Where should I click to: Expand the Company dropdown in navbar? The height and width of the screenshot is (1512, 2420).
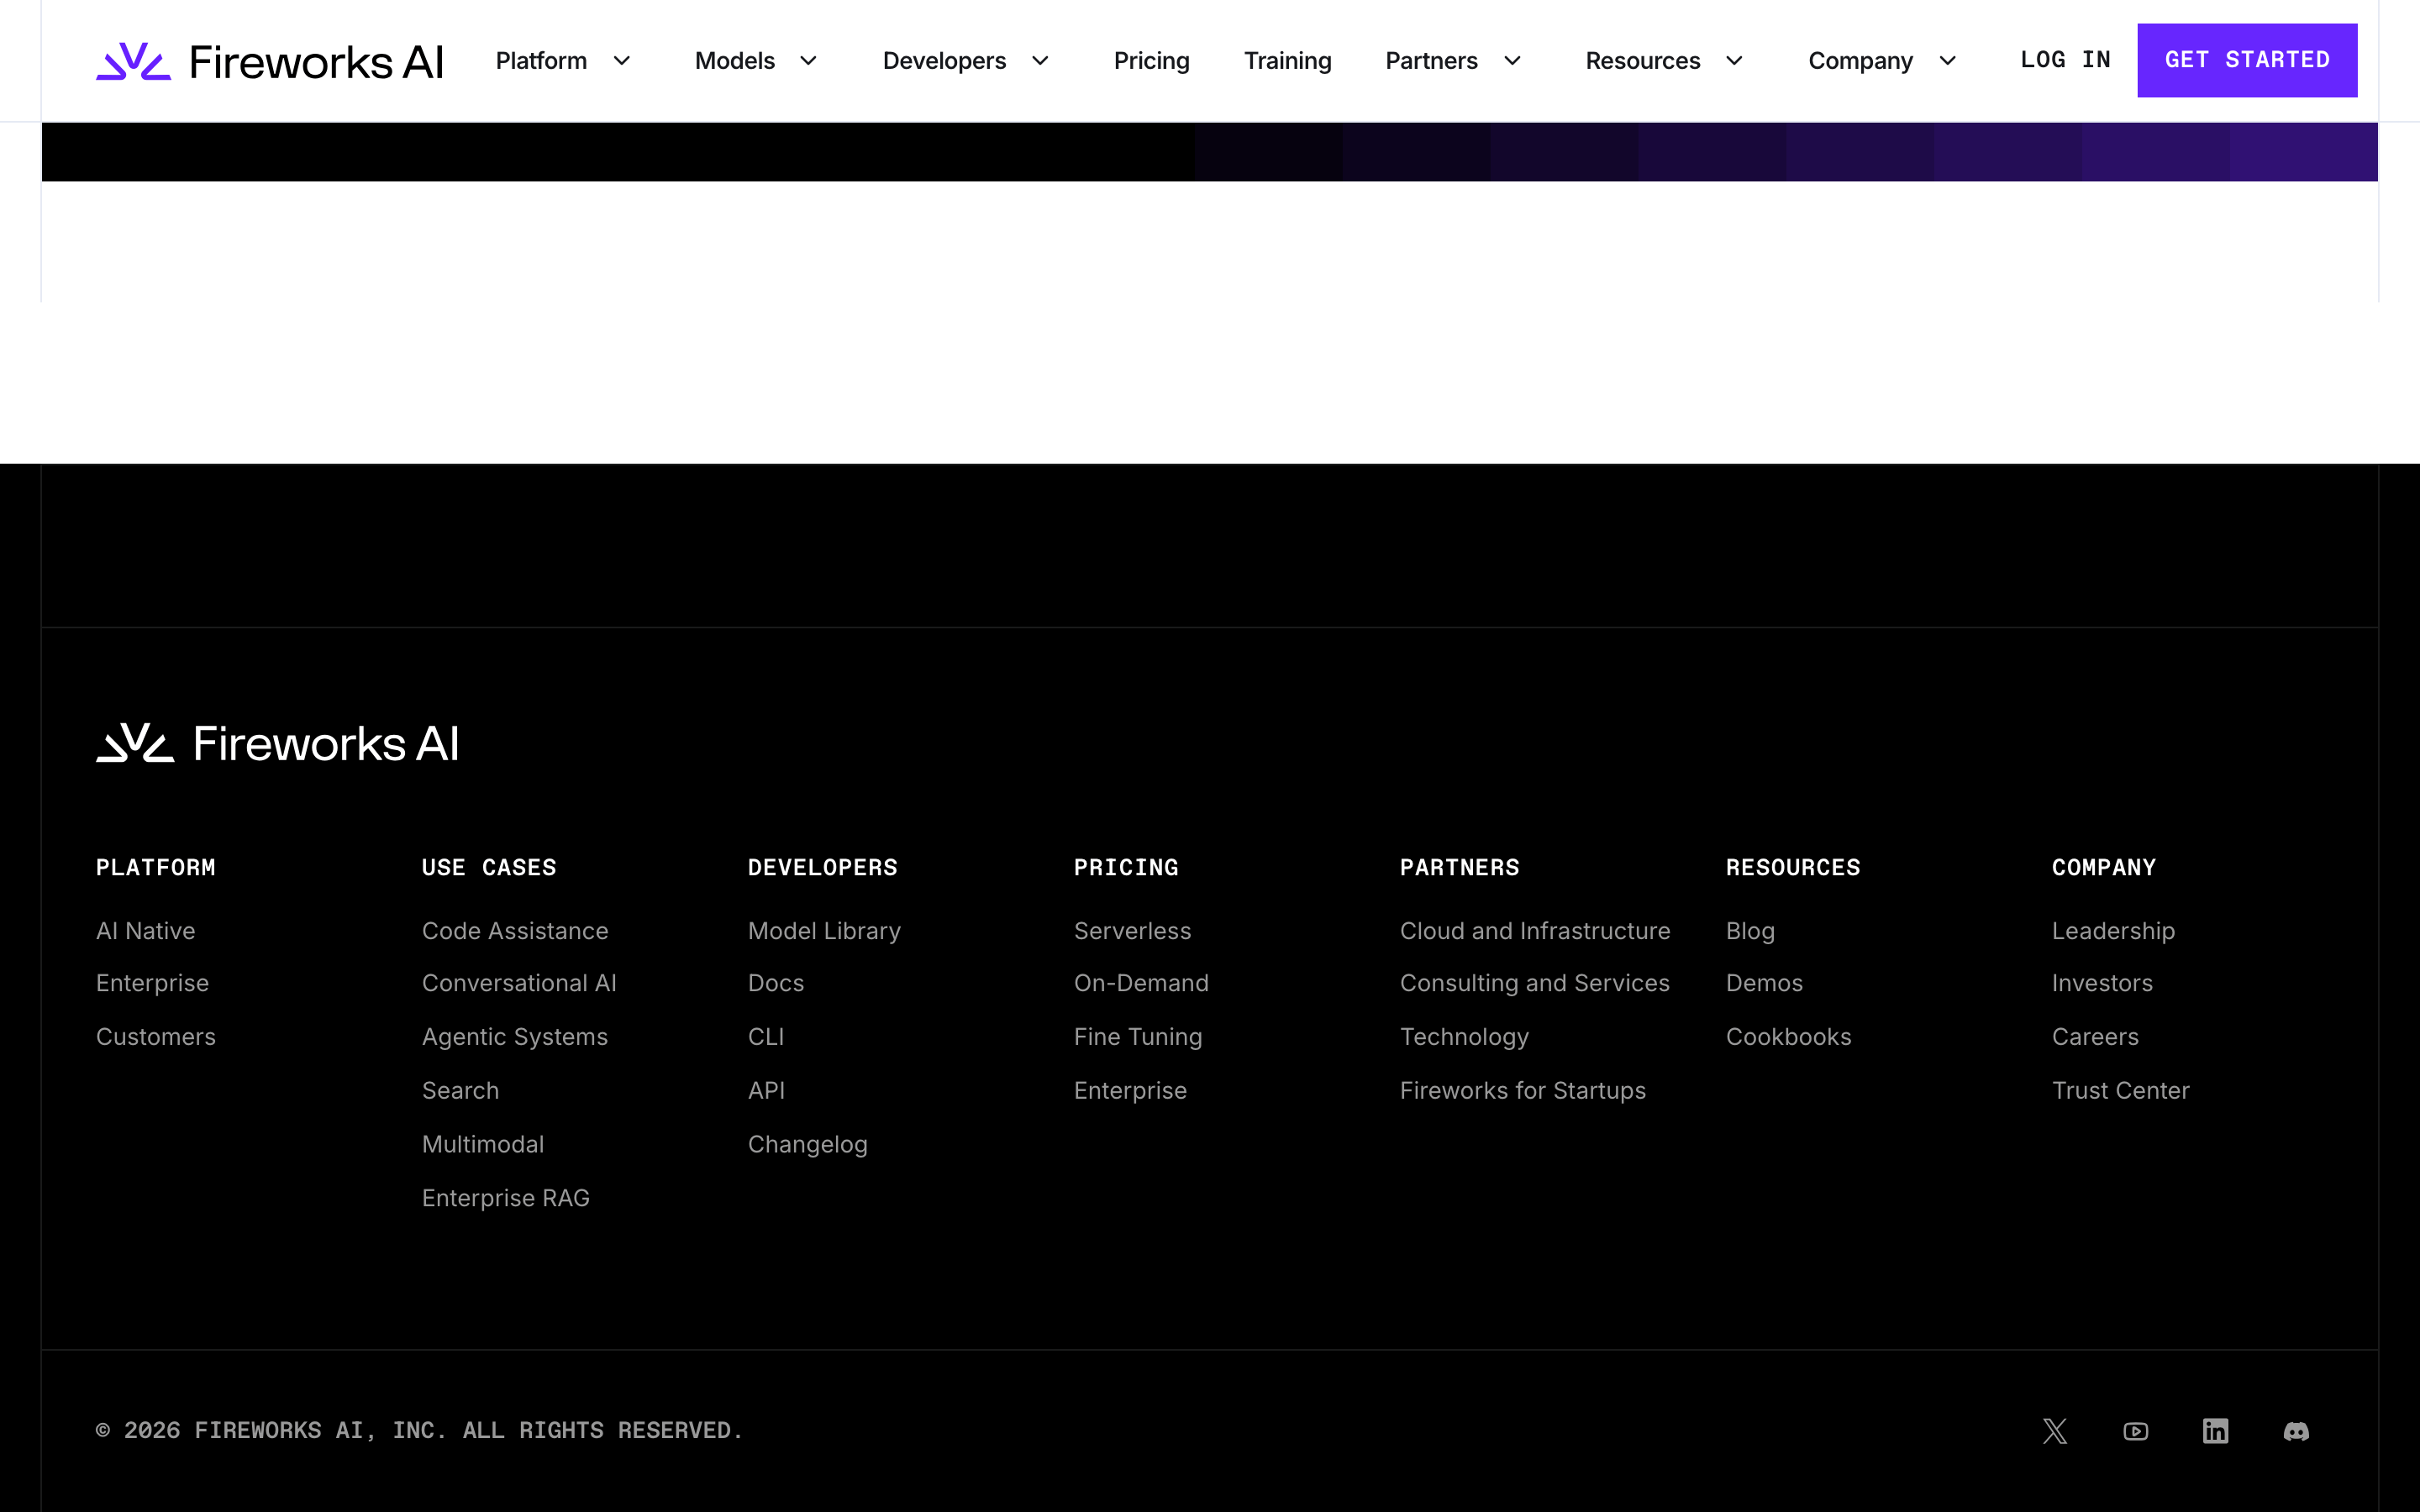[x=1883, y=61]
